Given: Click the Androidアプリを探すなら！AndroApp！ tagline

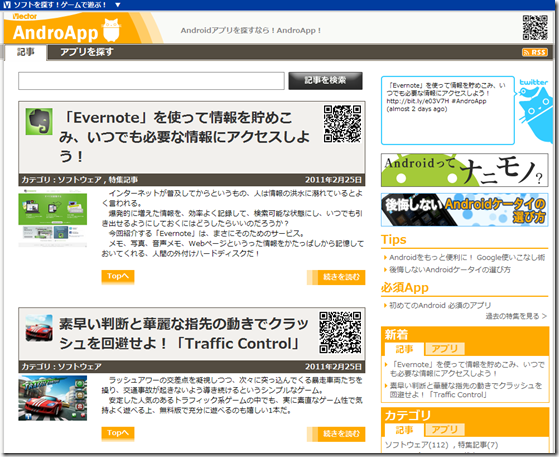Looking at the screenshot, I should (x=251, y=31).
